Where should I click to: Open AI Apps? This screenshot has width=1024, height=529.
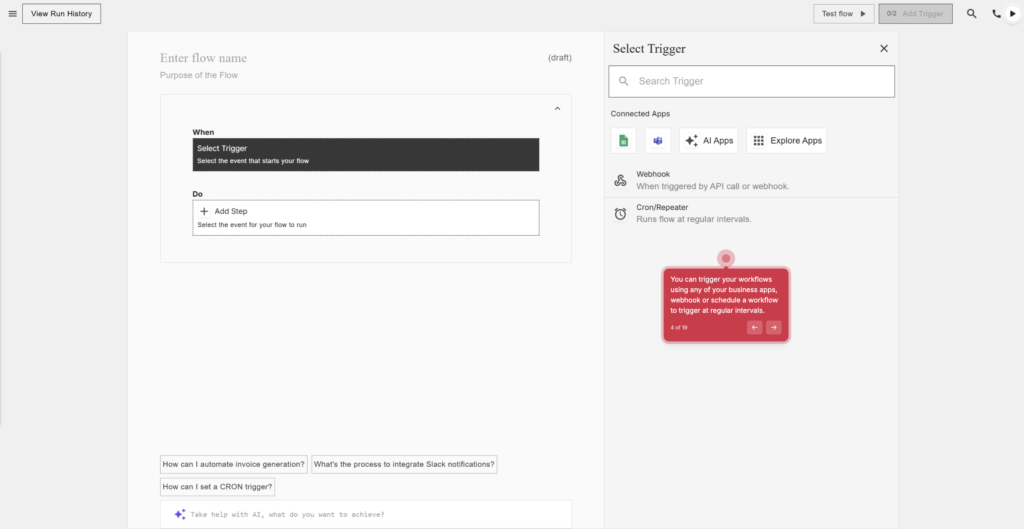[x=709, y=140]
